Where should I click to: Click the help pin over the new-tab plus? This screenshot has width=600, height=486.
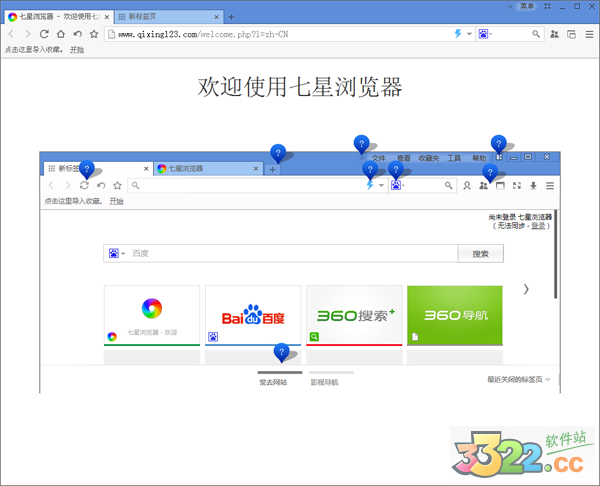[278, 153]
